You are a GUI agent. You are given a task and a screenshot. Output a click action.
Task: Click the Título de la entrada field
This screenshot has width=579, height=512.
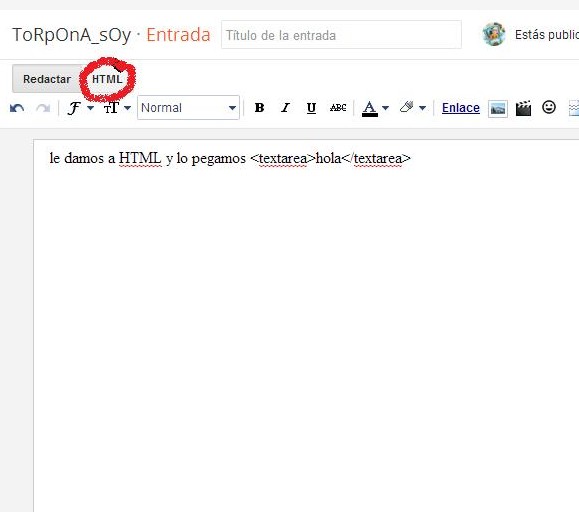tap(341, 35)
